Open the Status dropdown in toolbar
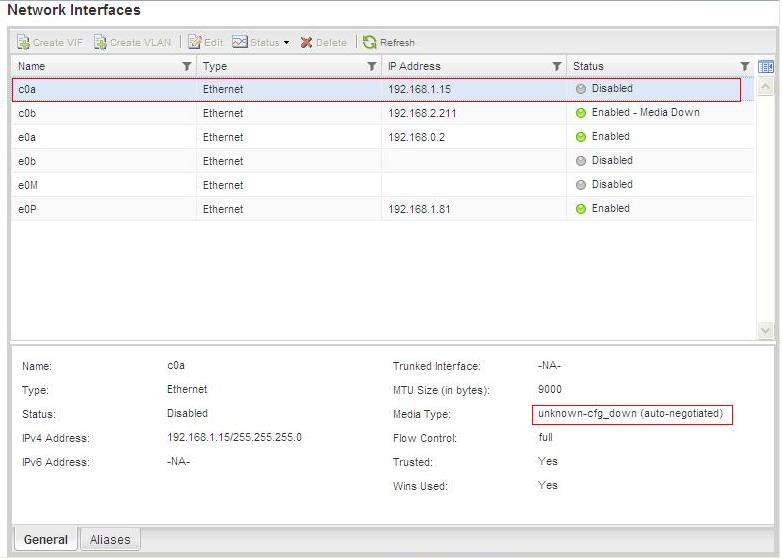The width and height of the screenshot is (782, 558). 261,42
